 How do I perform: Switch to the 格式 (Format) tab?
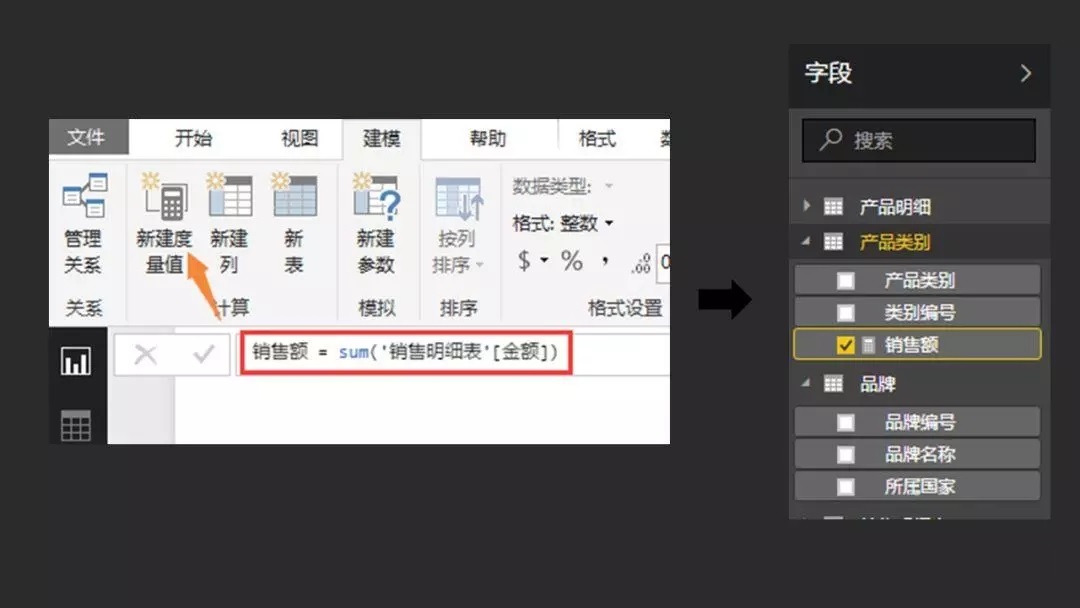[597, 138]
